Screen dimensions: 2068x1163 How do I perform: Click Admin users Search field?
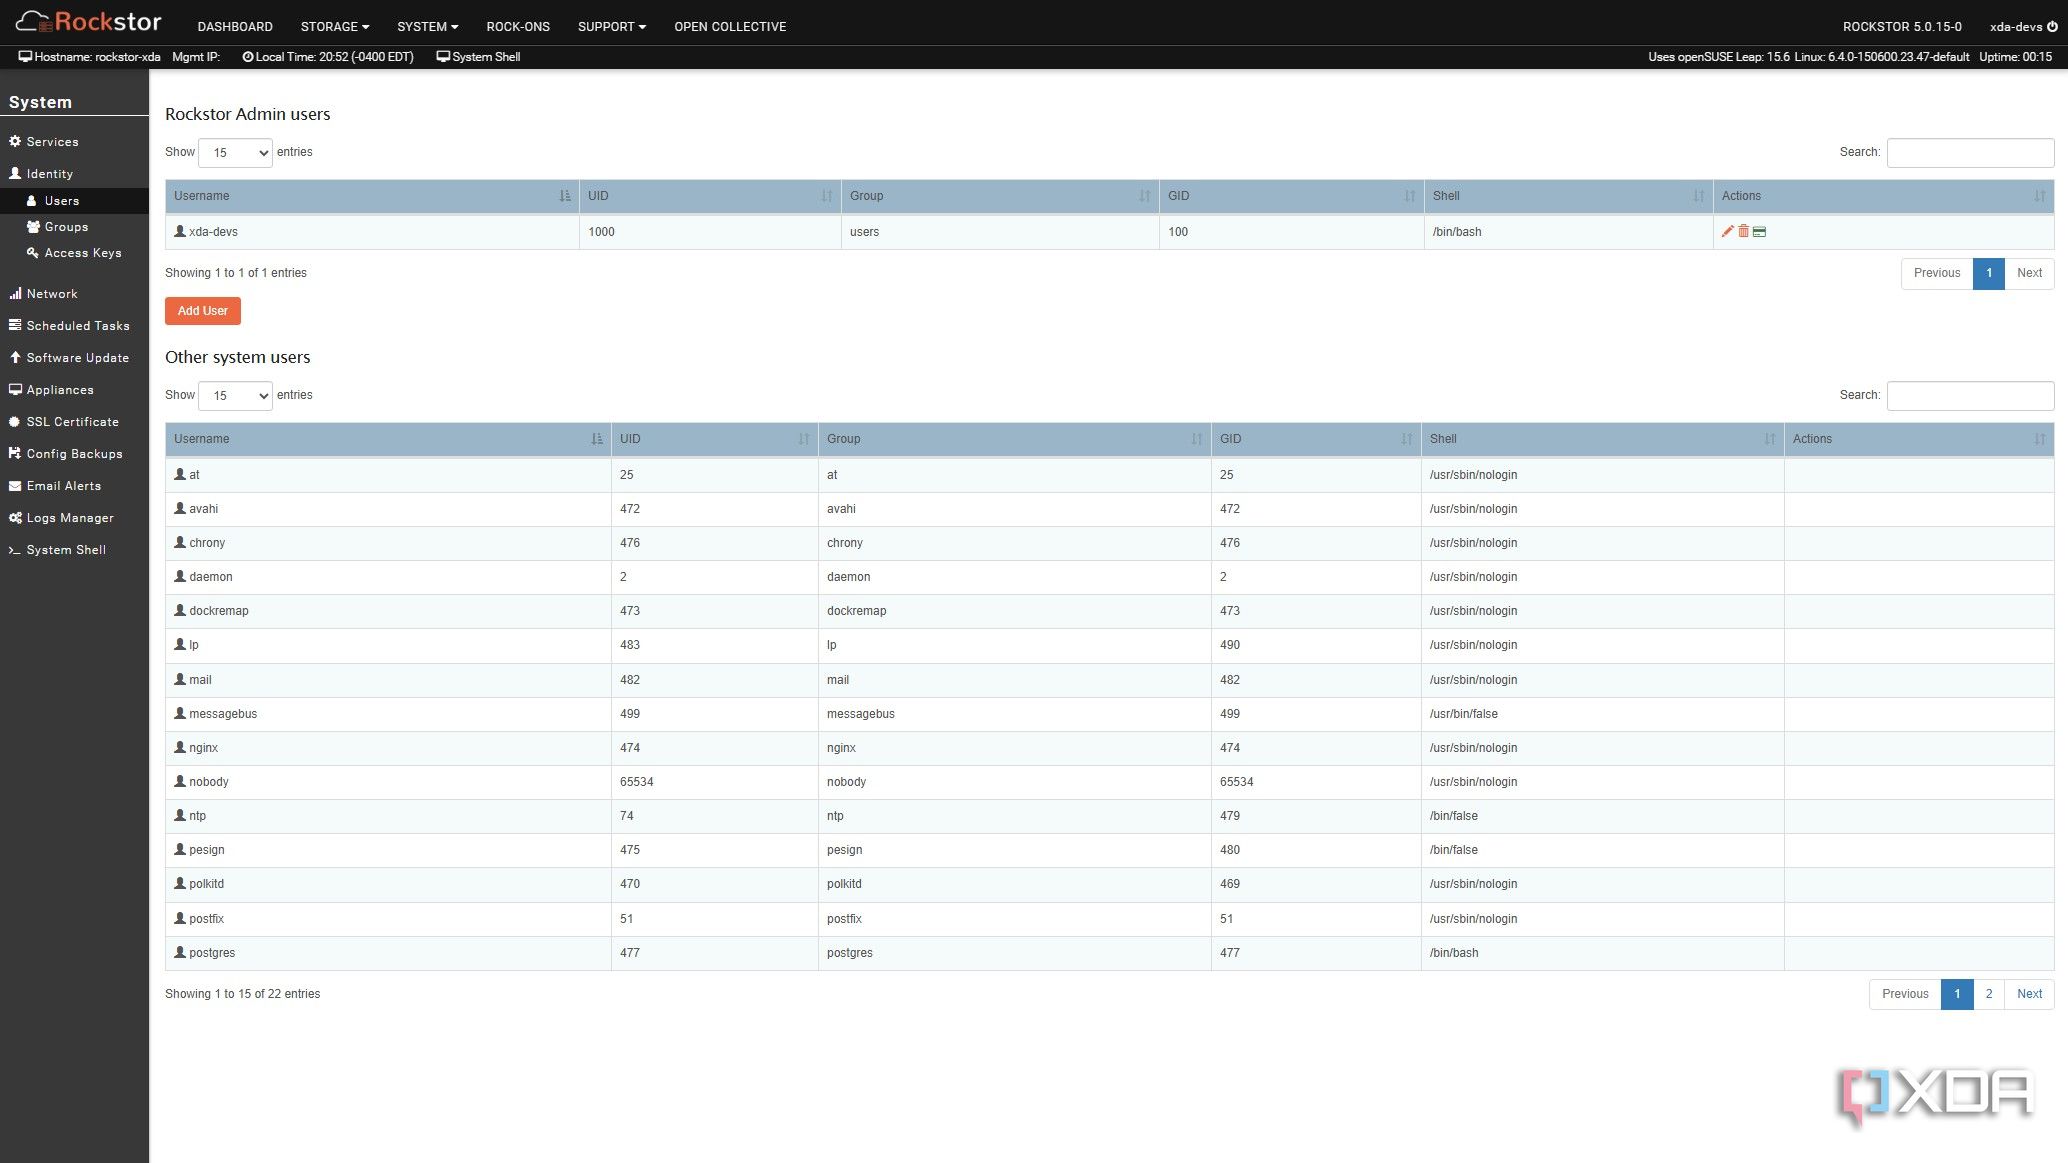click(x=1970, y=153)
